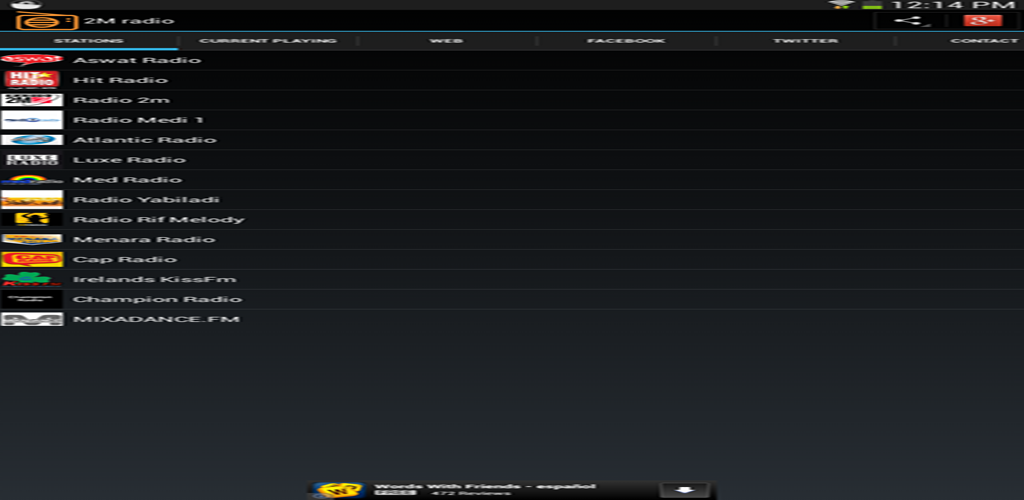
Task: Open the Words With Friends español ad
Action: 512,491
